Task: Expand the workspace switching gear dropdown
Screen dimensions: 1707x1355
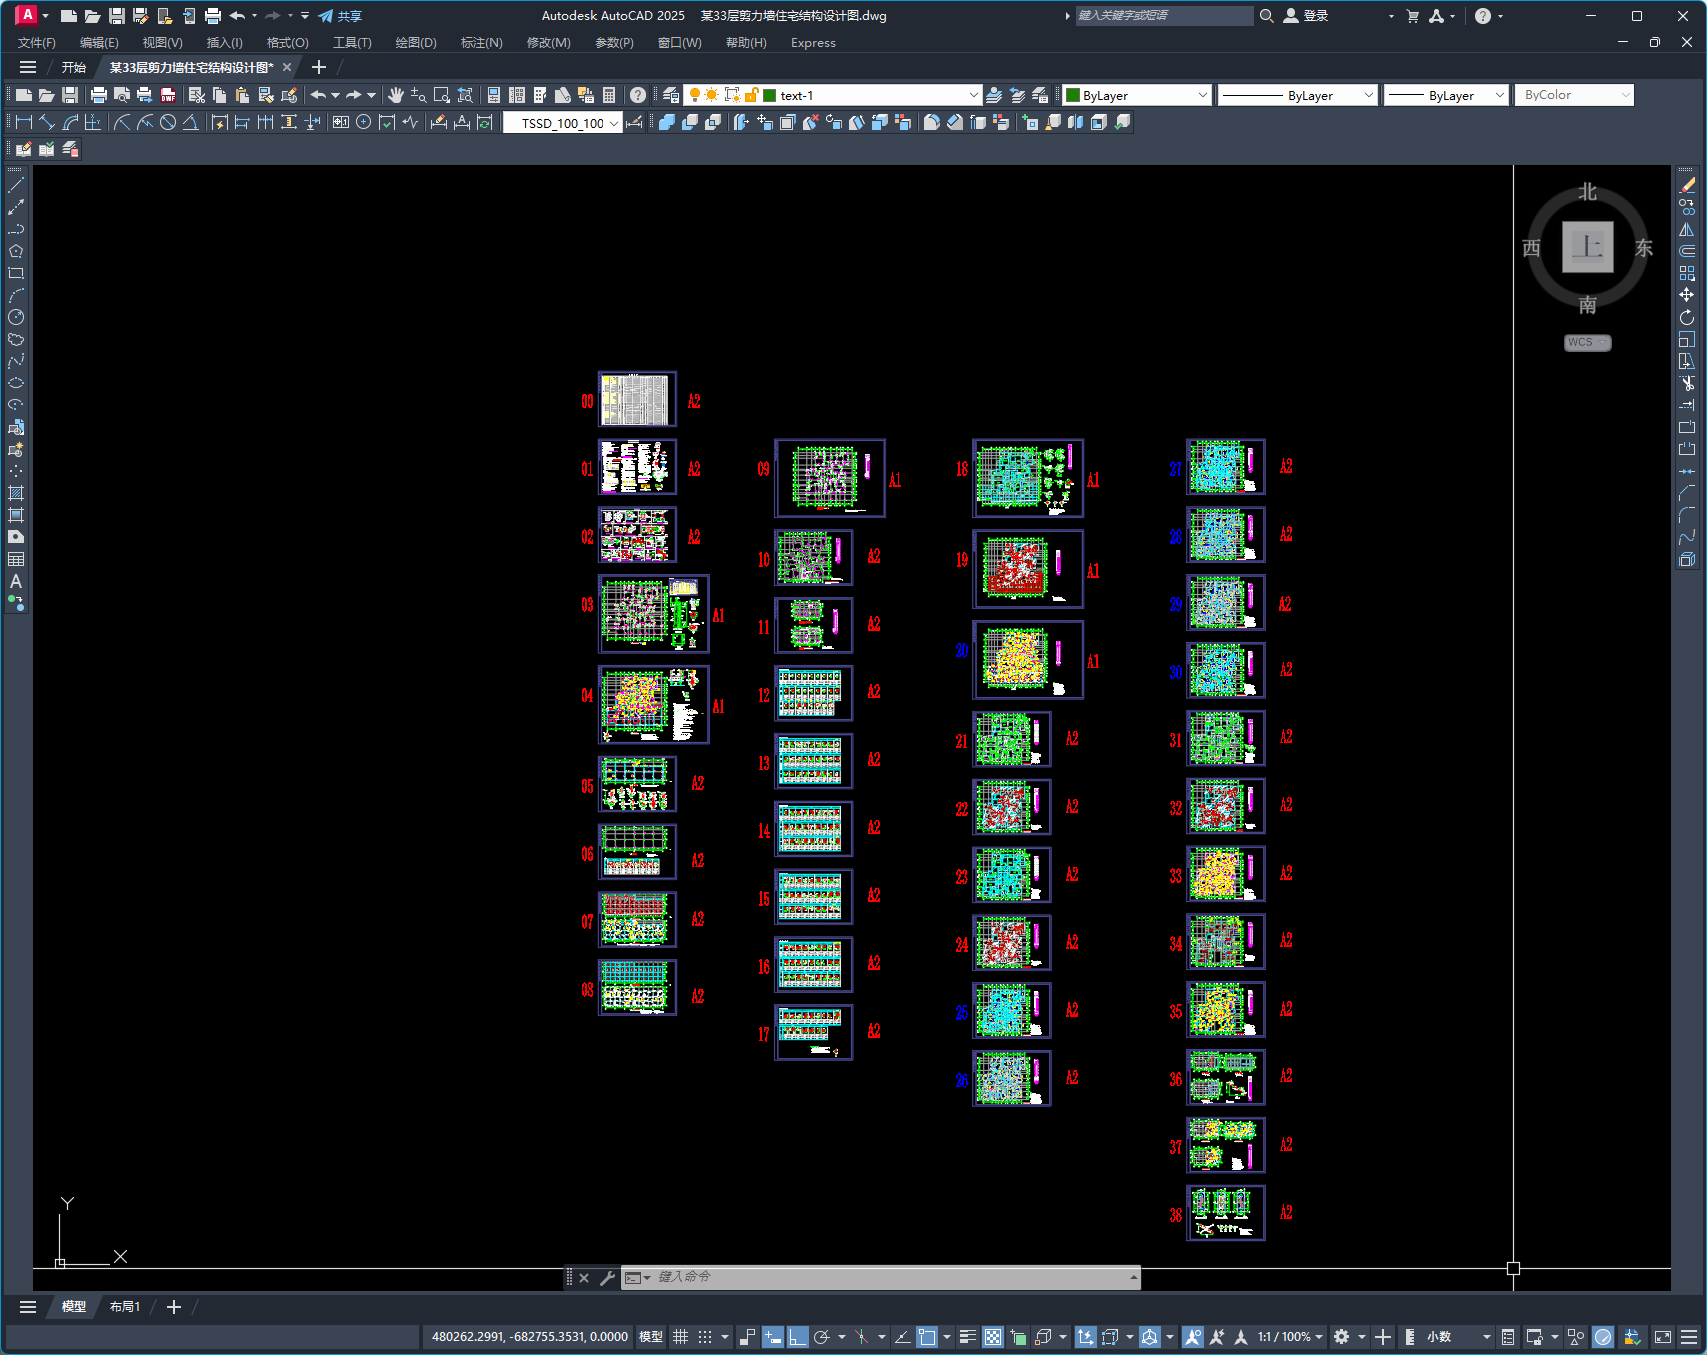Action: click(x=1362, y=1337)
